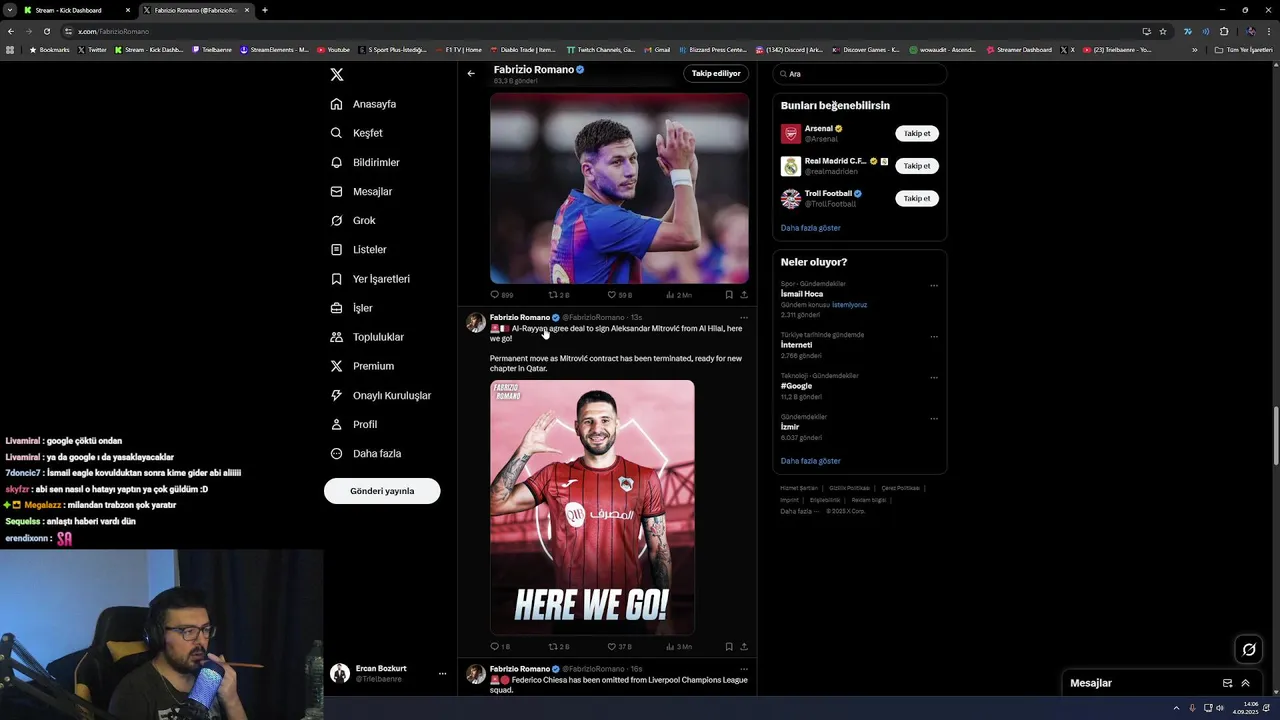Bookmark the Mitrović Al-Rayyan tweet
Screen dimensions: 1280x720
point(729,647)
